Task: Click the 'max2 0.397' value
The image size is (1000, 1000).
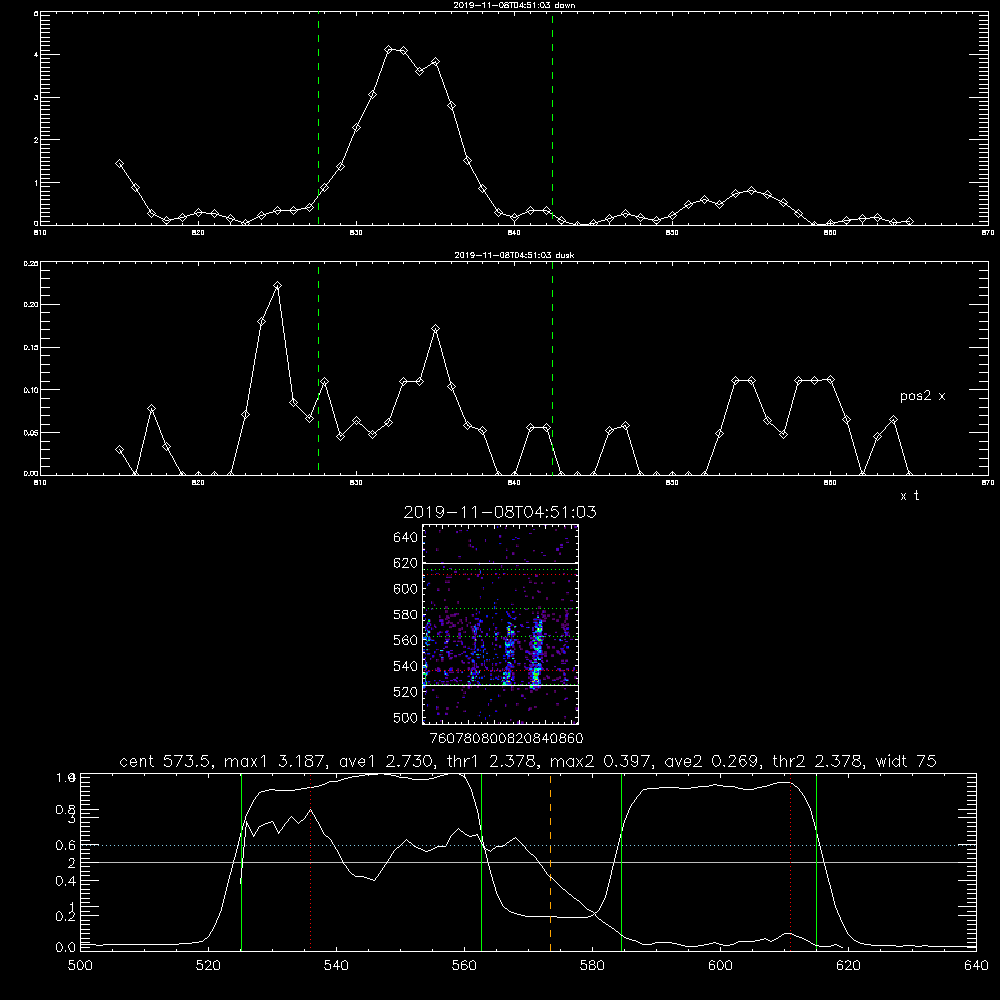Action: pos(599,761)
